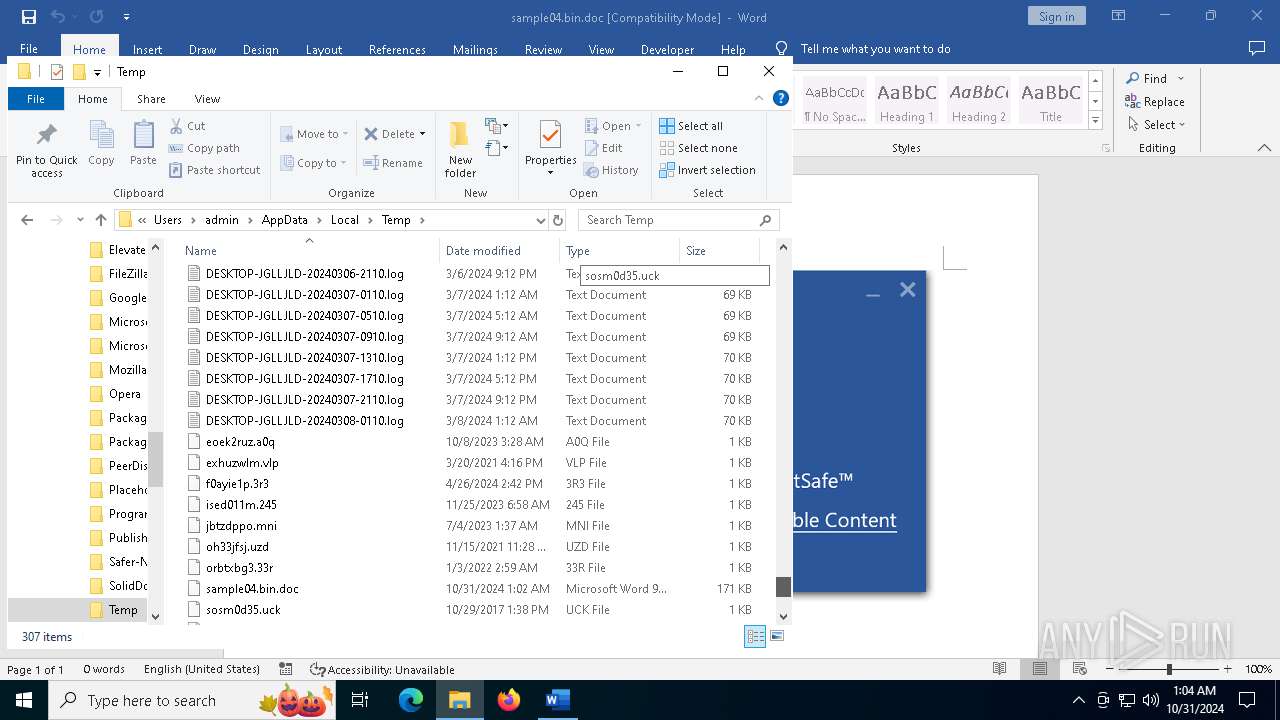Expand the Word Styles gallery
The height and width of the screenshot is (720, 1280).
pos(1095,120)
